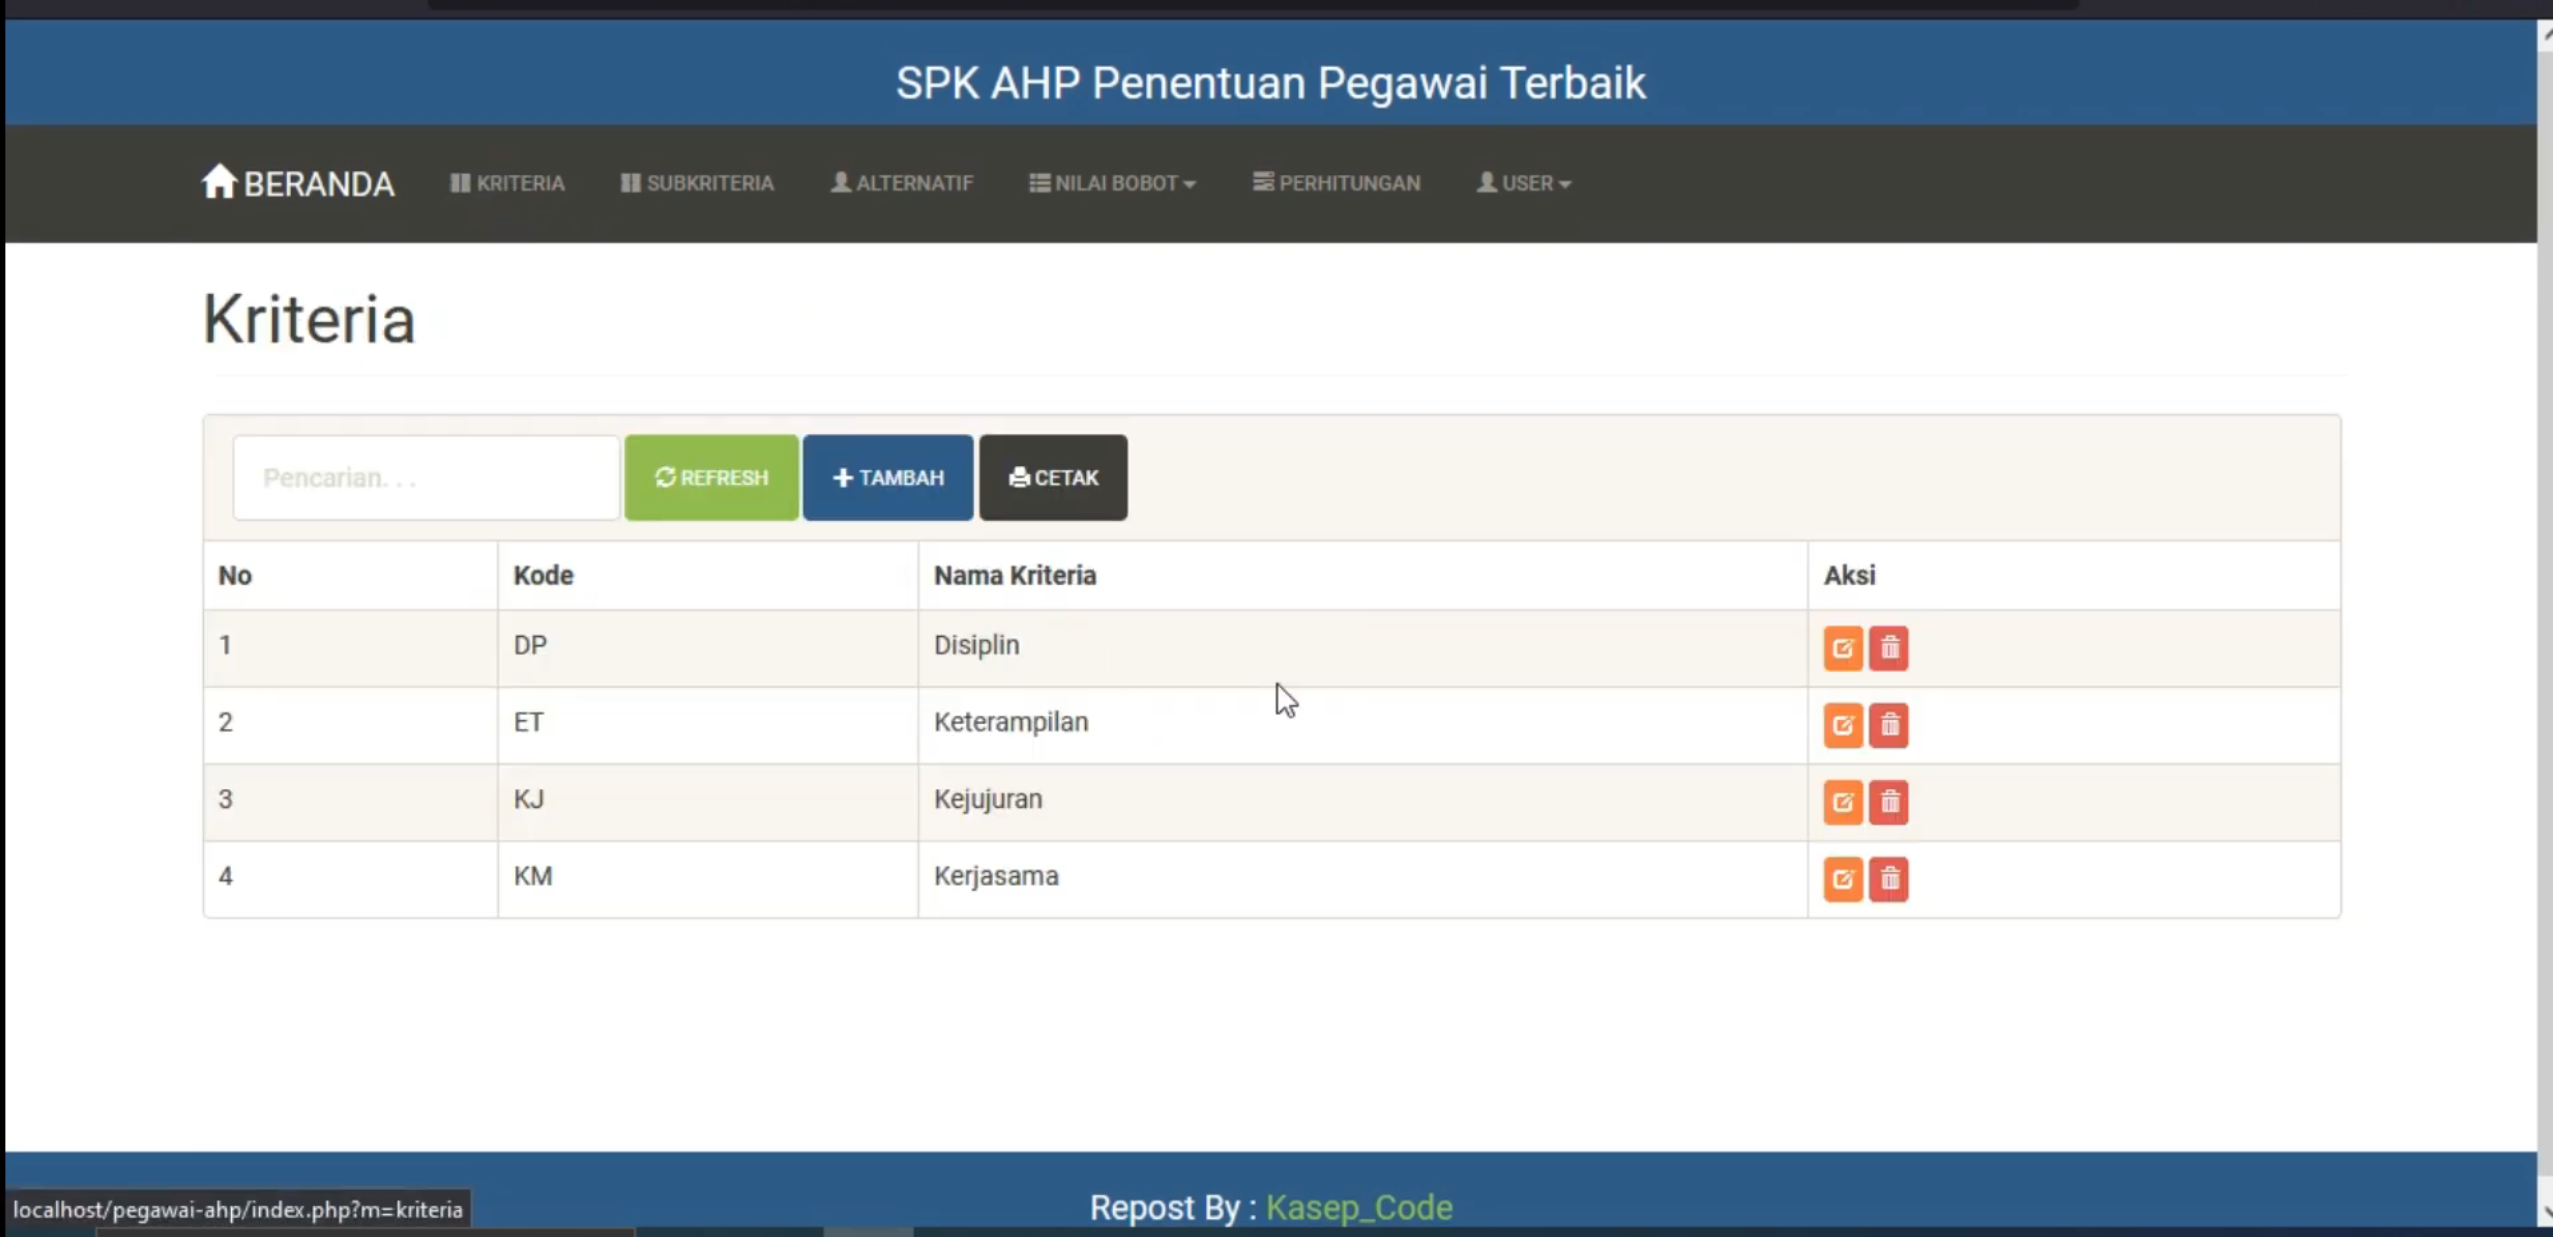Open the Kriteria menu item
Image resolution: width=2553 pixels, height=1237 pixels.
[507, 183]
